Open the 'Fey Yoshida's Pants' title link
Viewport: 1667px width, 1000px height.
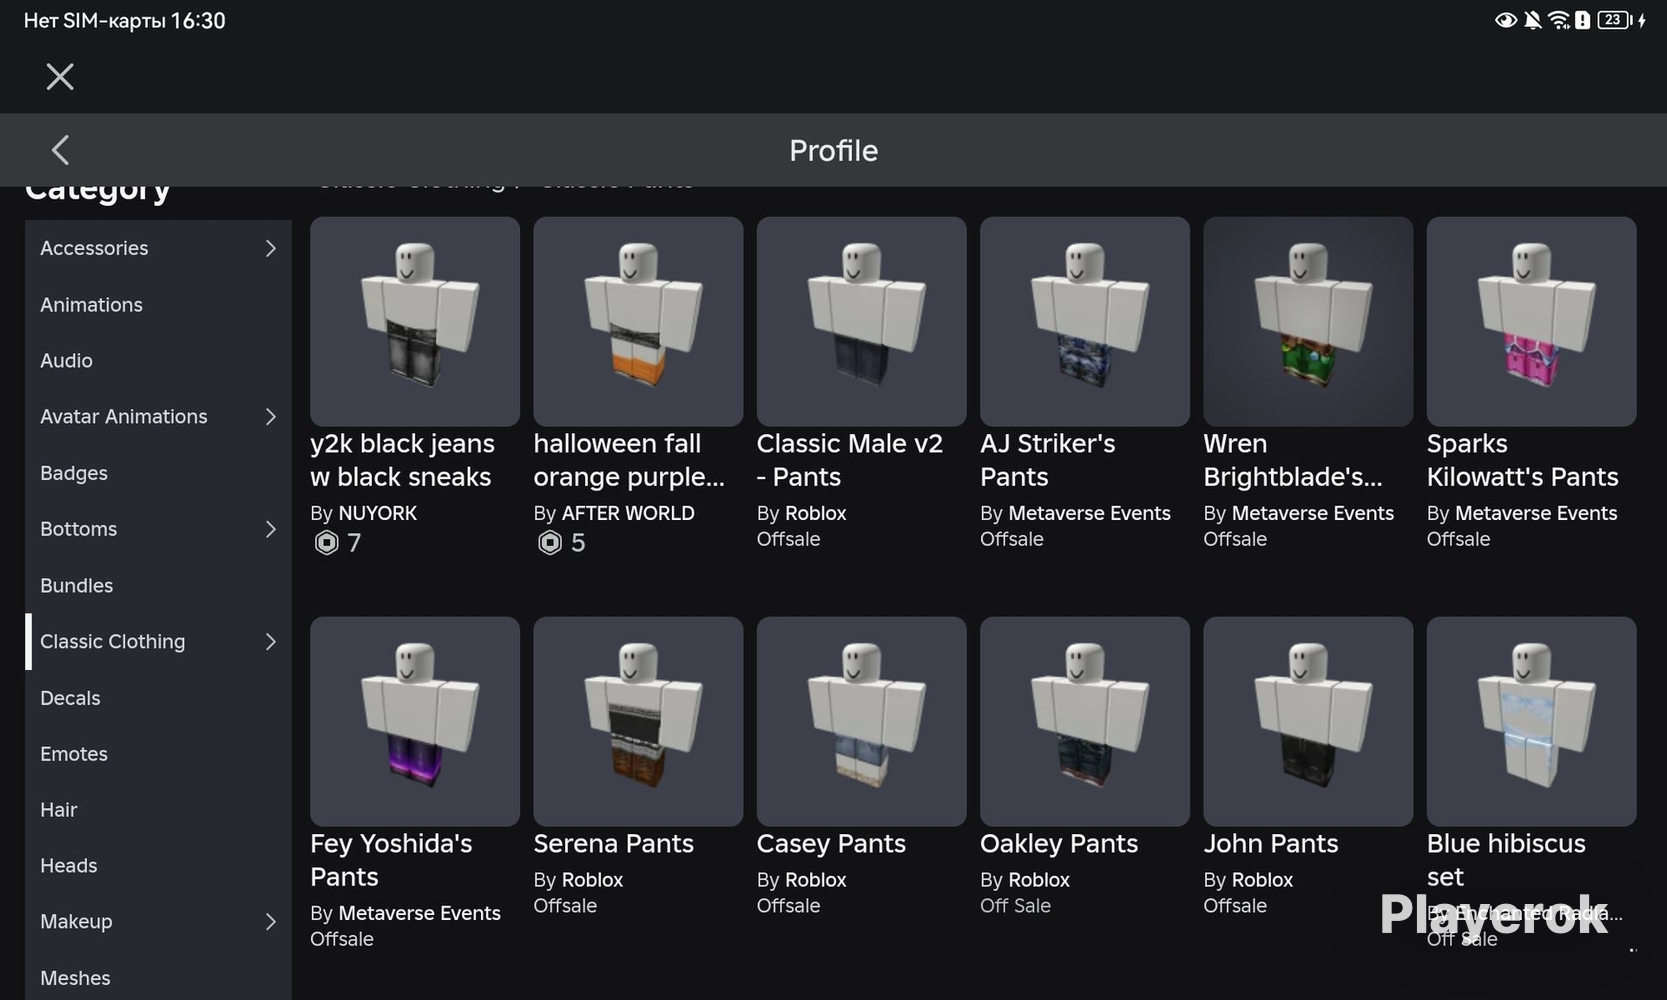click(391, 860)
